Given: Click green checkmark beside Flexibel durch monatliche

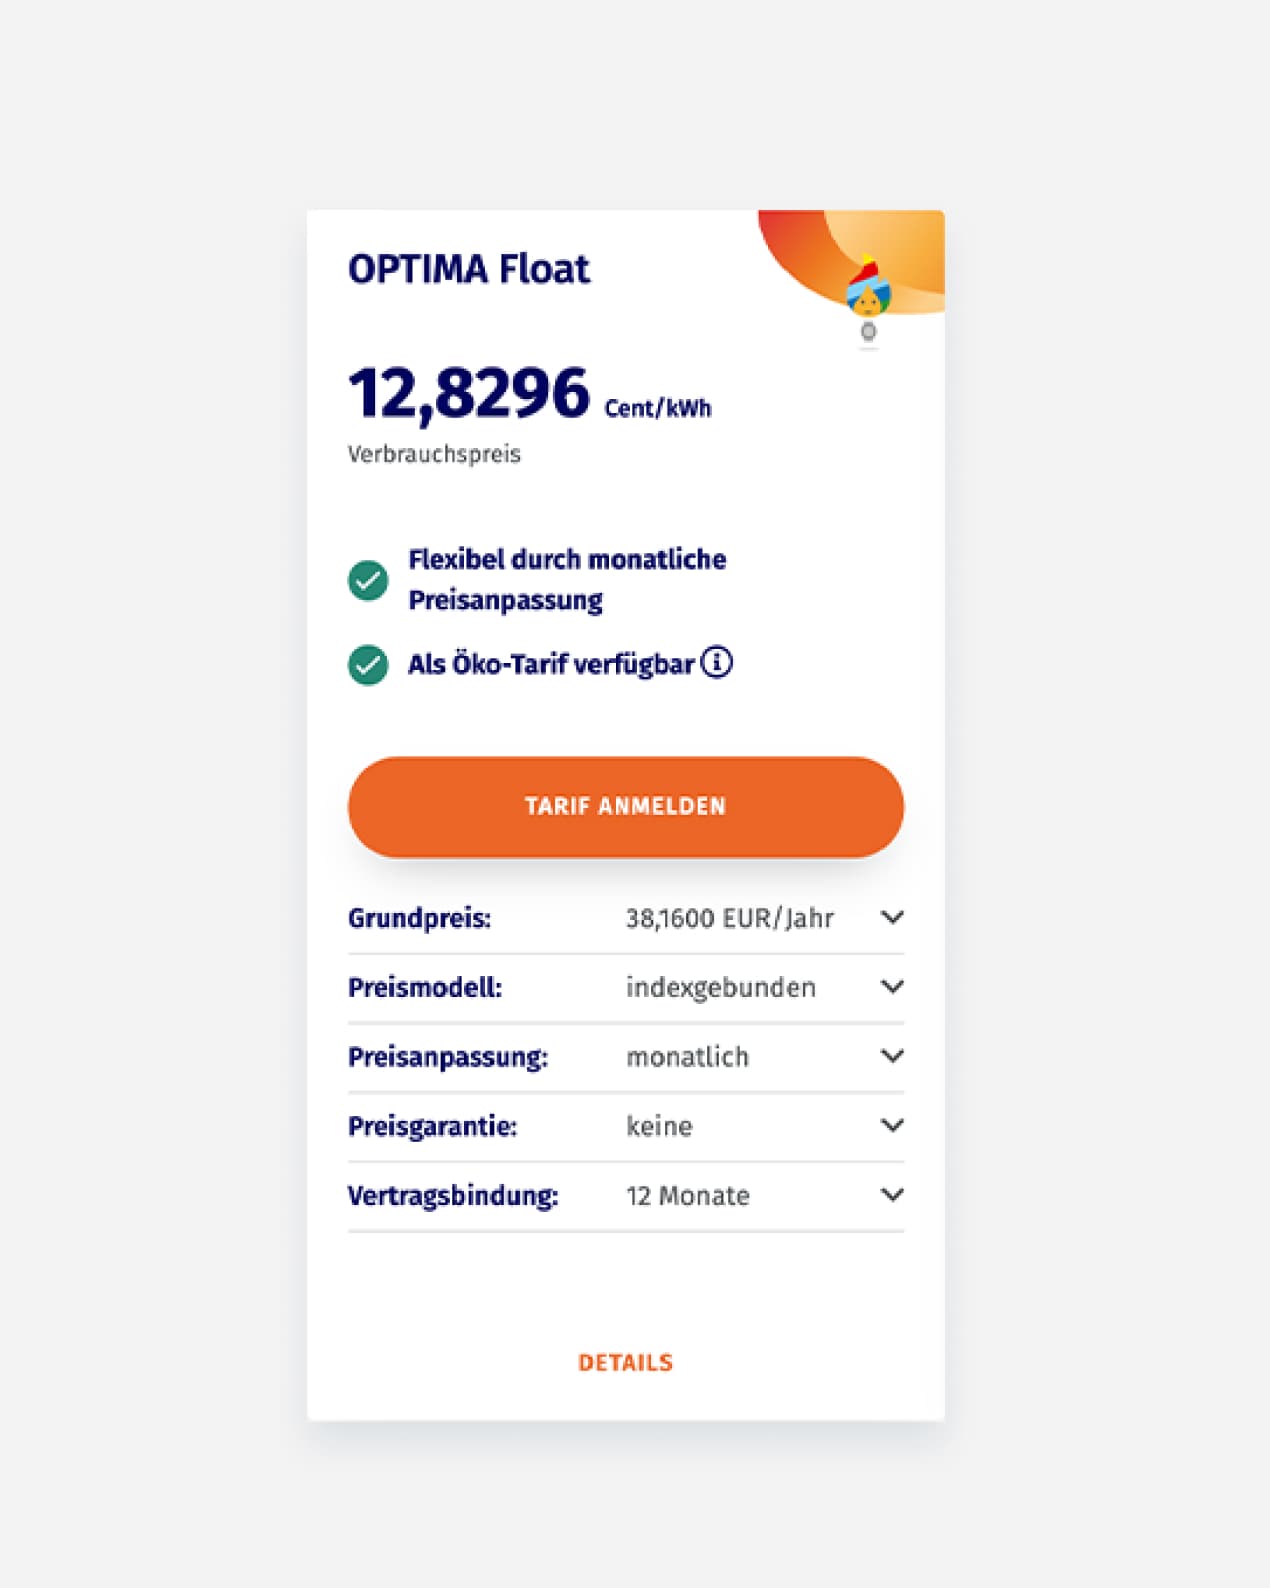Looking at the screenshot, I should 368,580.
